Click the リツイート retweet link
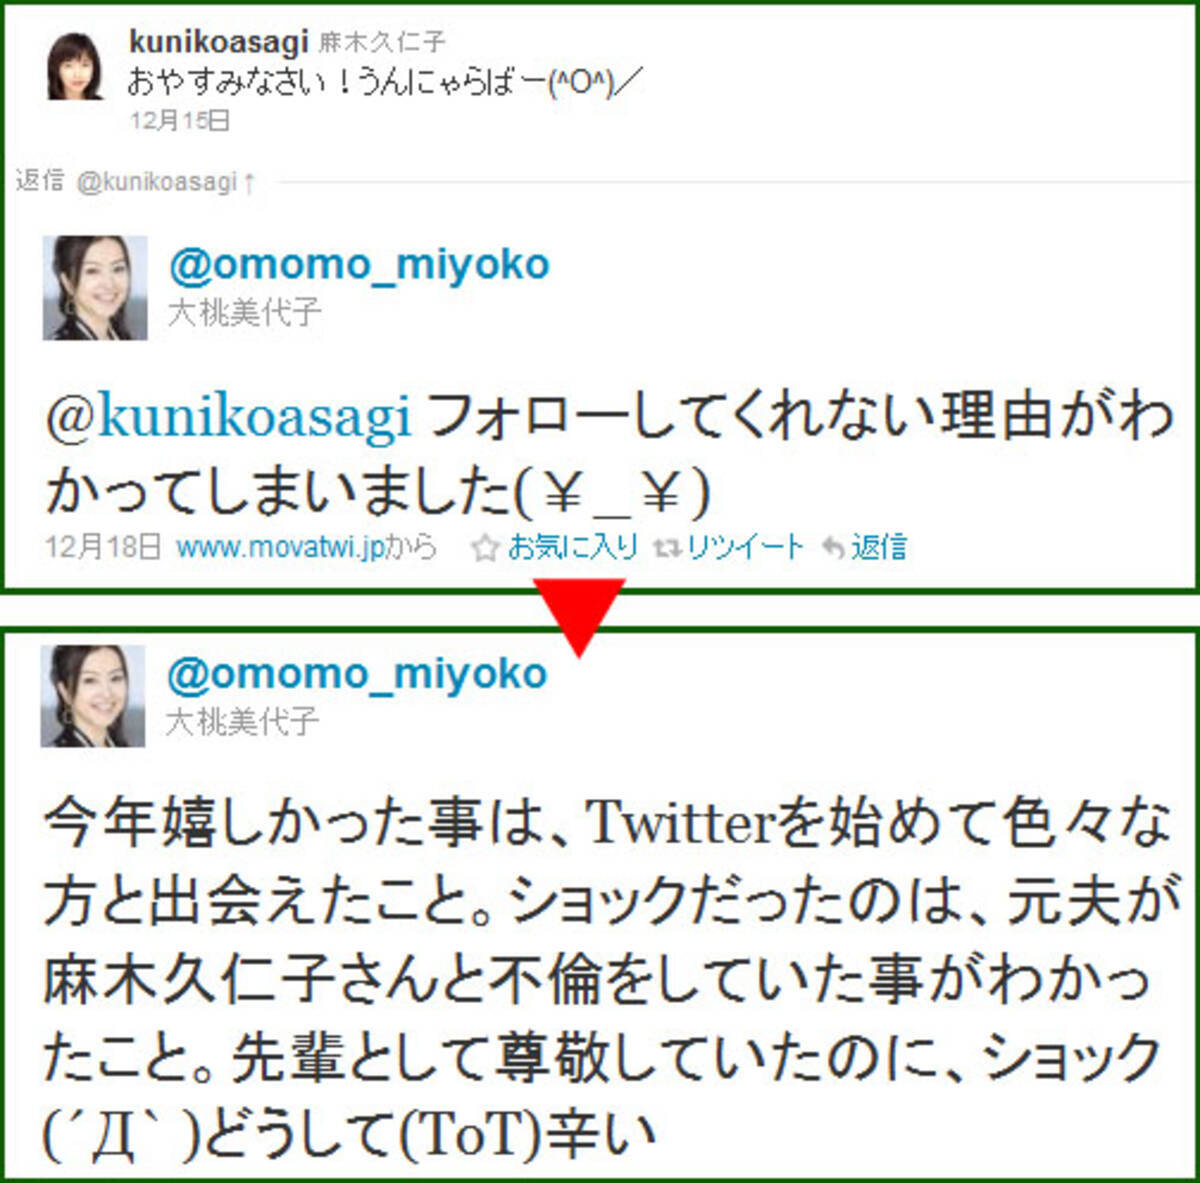Image resolution: width=1200 pixels, height=1183 pixels. [x=745, y=547]
